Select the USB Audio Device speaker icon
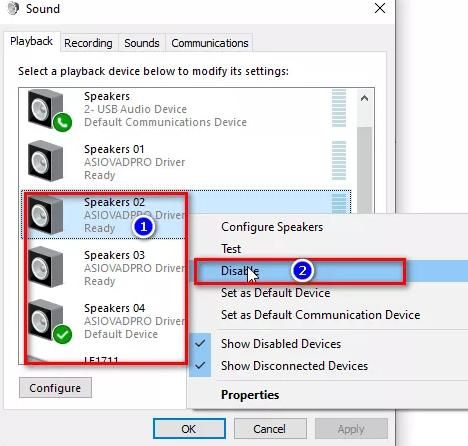468x446 pixels. tap(48, 110)
